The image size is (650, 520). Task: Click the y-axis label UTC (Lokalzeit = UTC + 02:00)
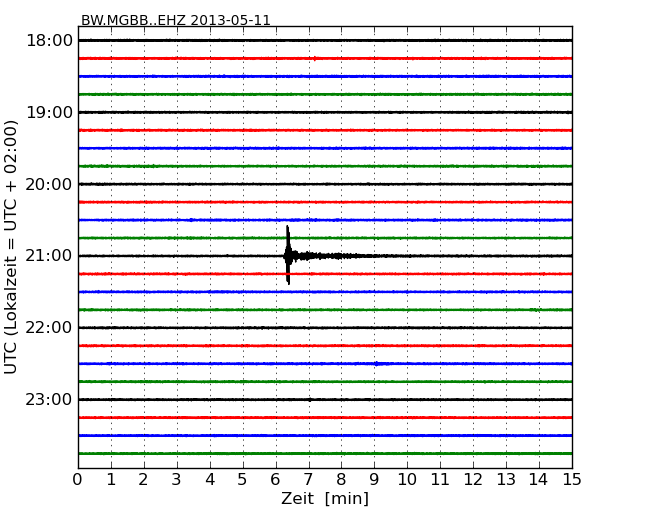pyautogui.click(x=11, y=247)
